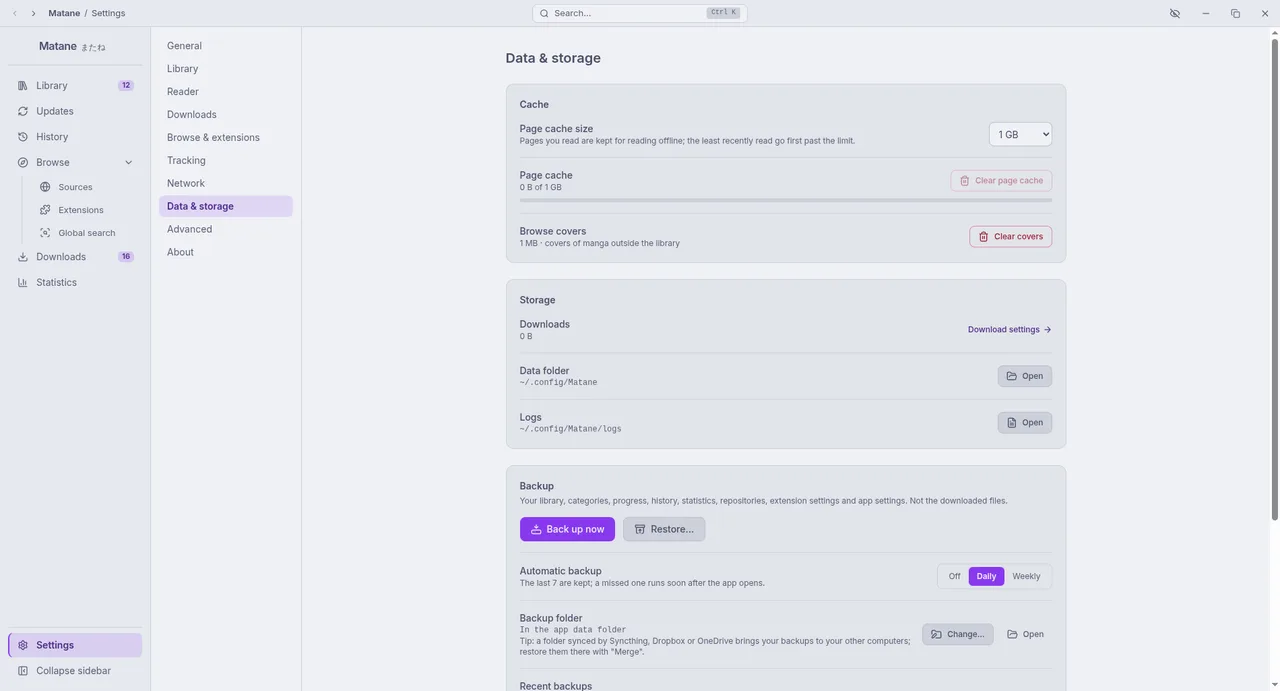The height and width of the screenshot is (691, 1280).
Task: Toggle the incognito eye-off icon
Action: [x=1175, y=13]
